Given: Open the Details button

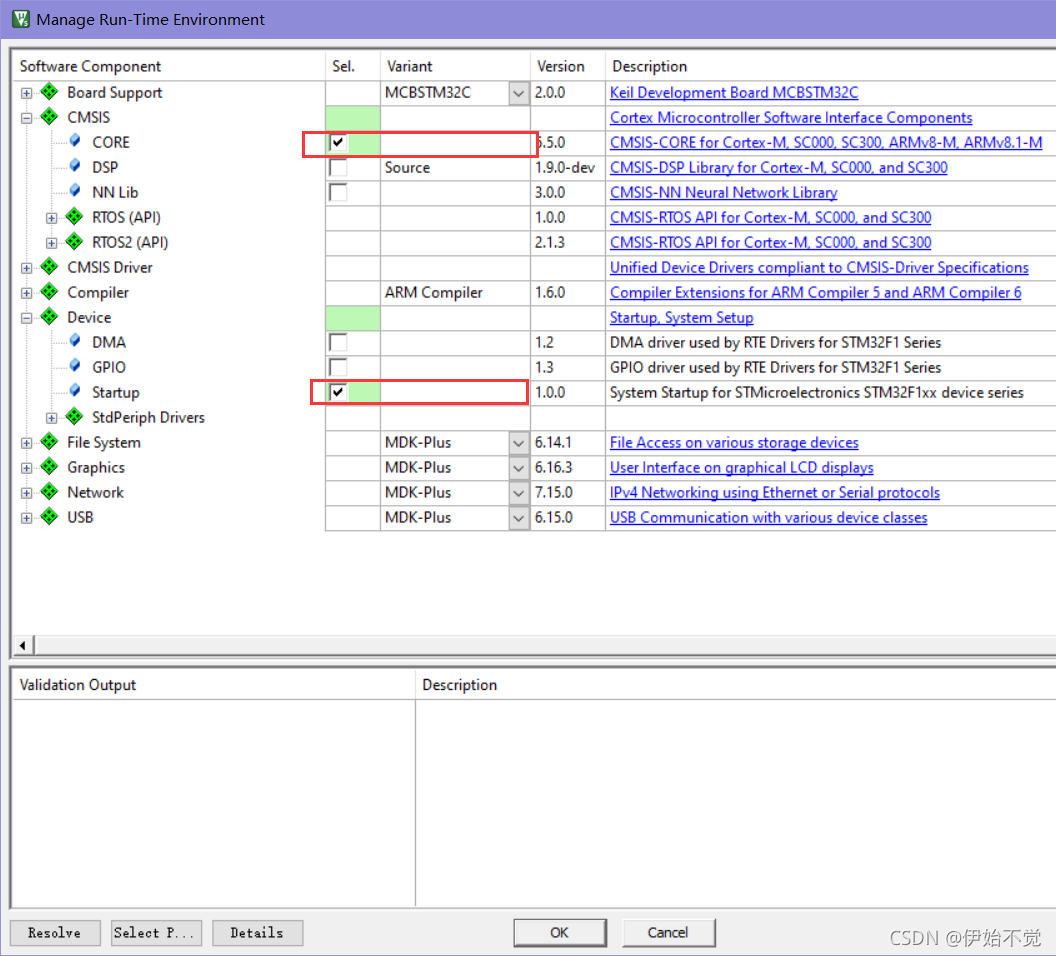Looking at the screenshot, I should click(257, 932).
